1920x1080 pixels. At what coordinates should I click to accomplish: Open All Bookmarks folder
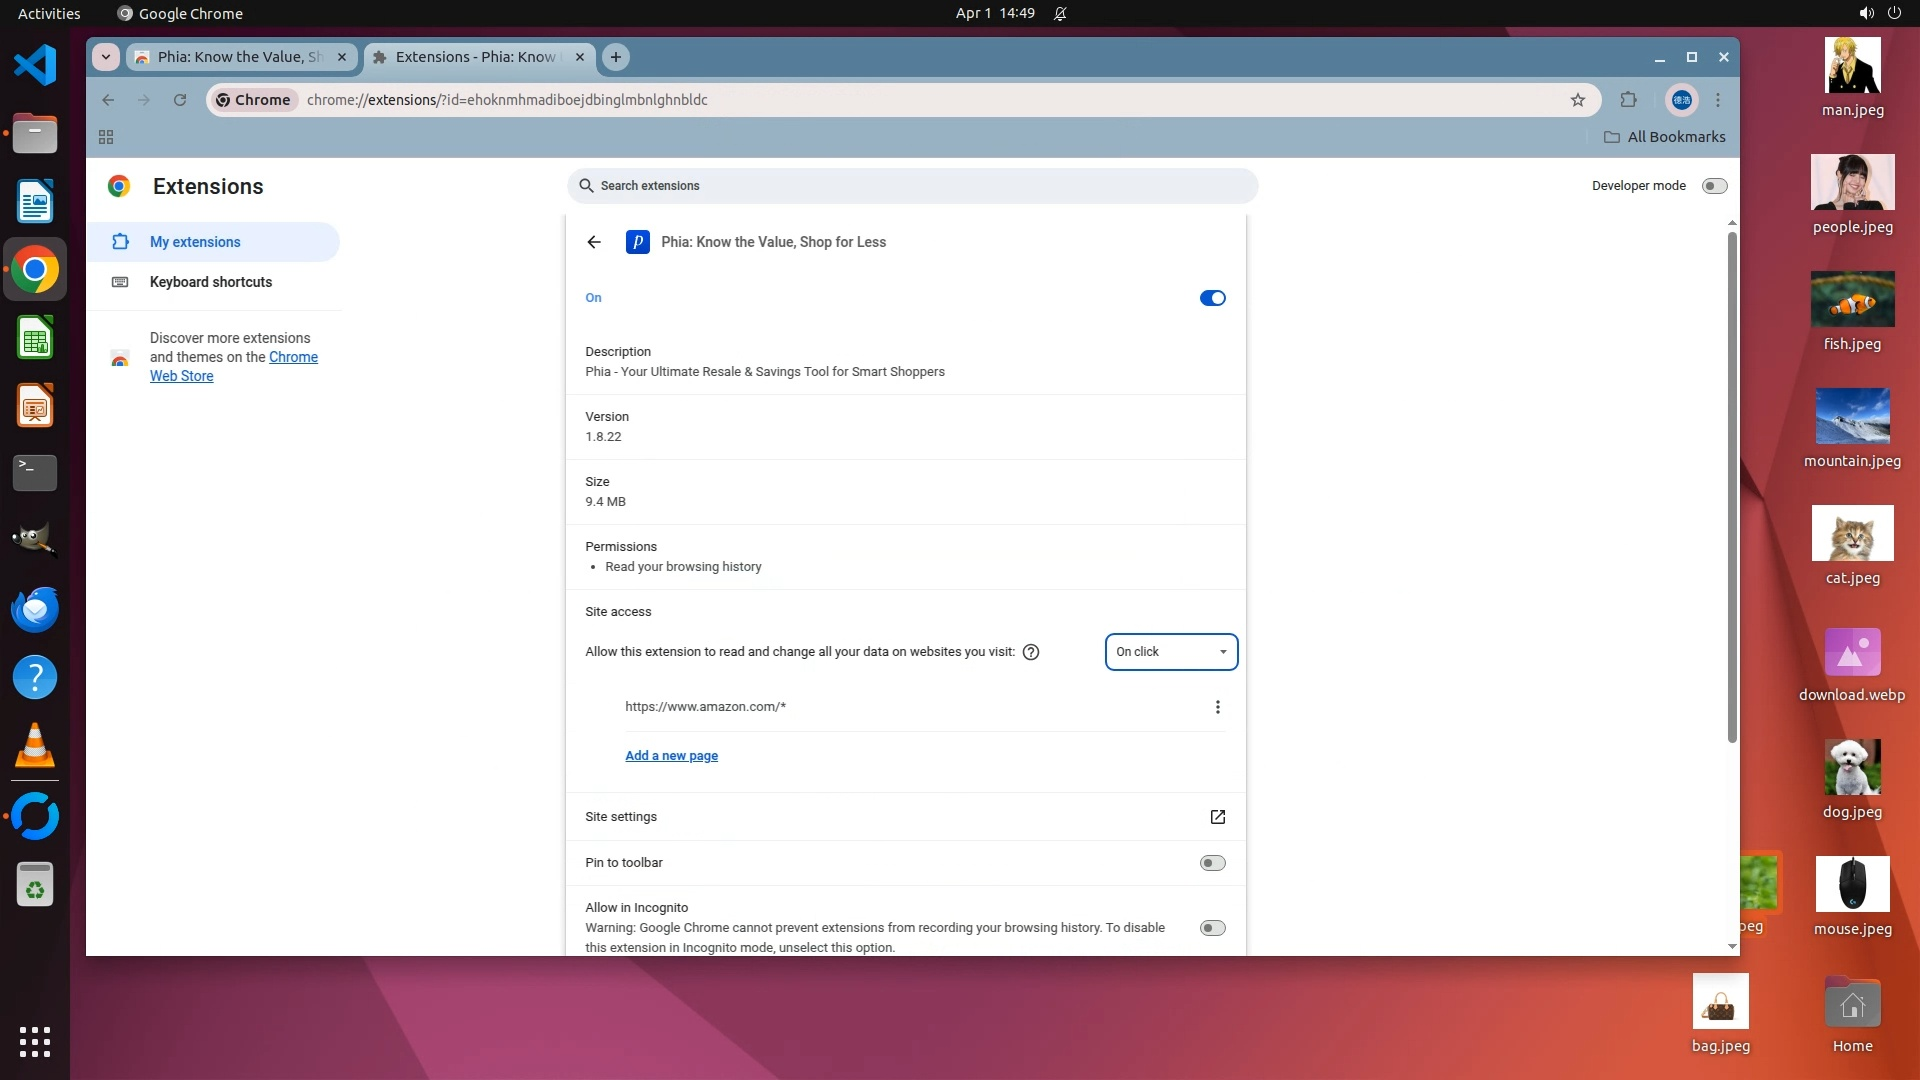click(1665, 137)
